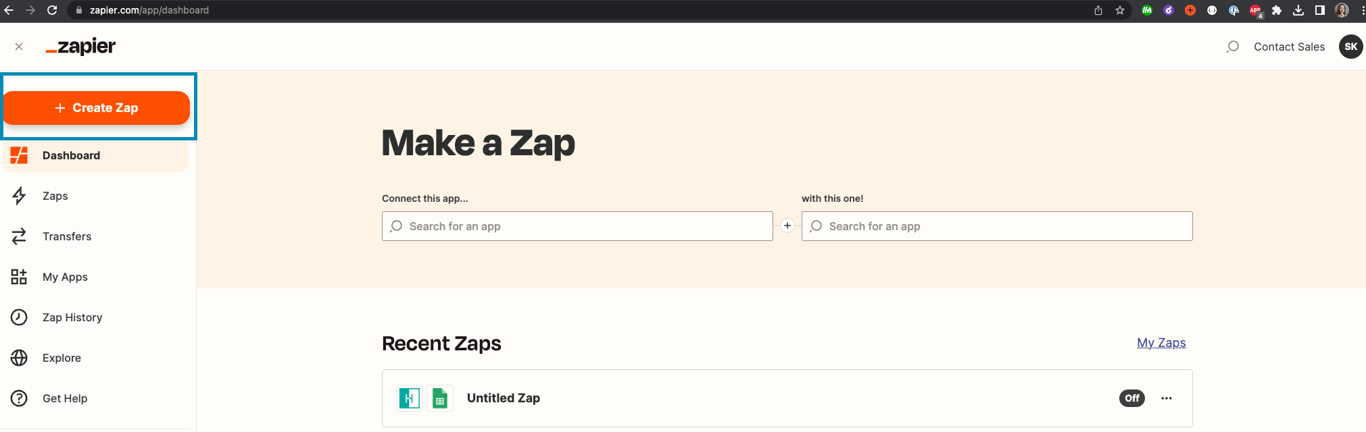Click the Get Help question mark icon
The width and height of the screenshot is (1366, 432).
pyautogui.click(x=19, y=399)
